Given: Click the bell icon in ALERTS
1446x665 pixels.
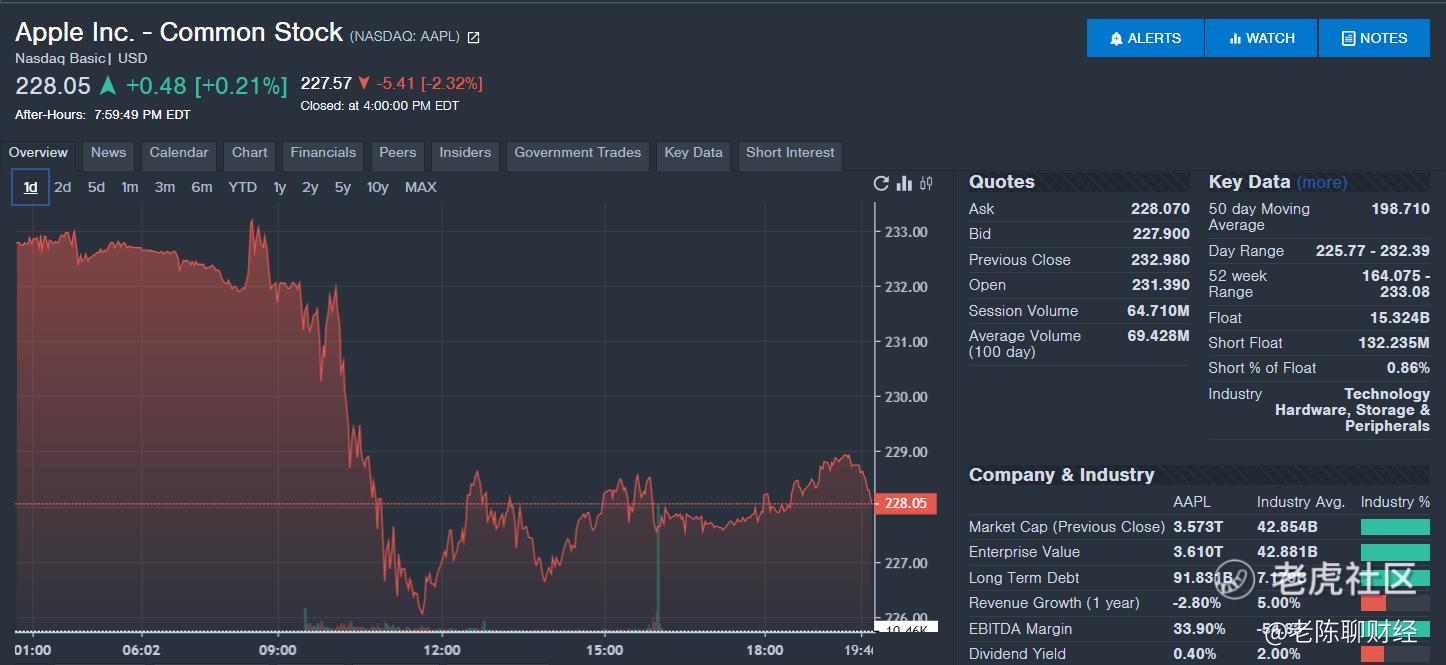Looking at the screenshot, I should pyautogui.click(x=1116, y=39).
